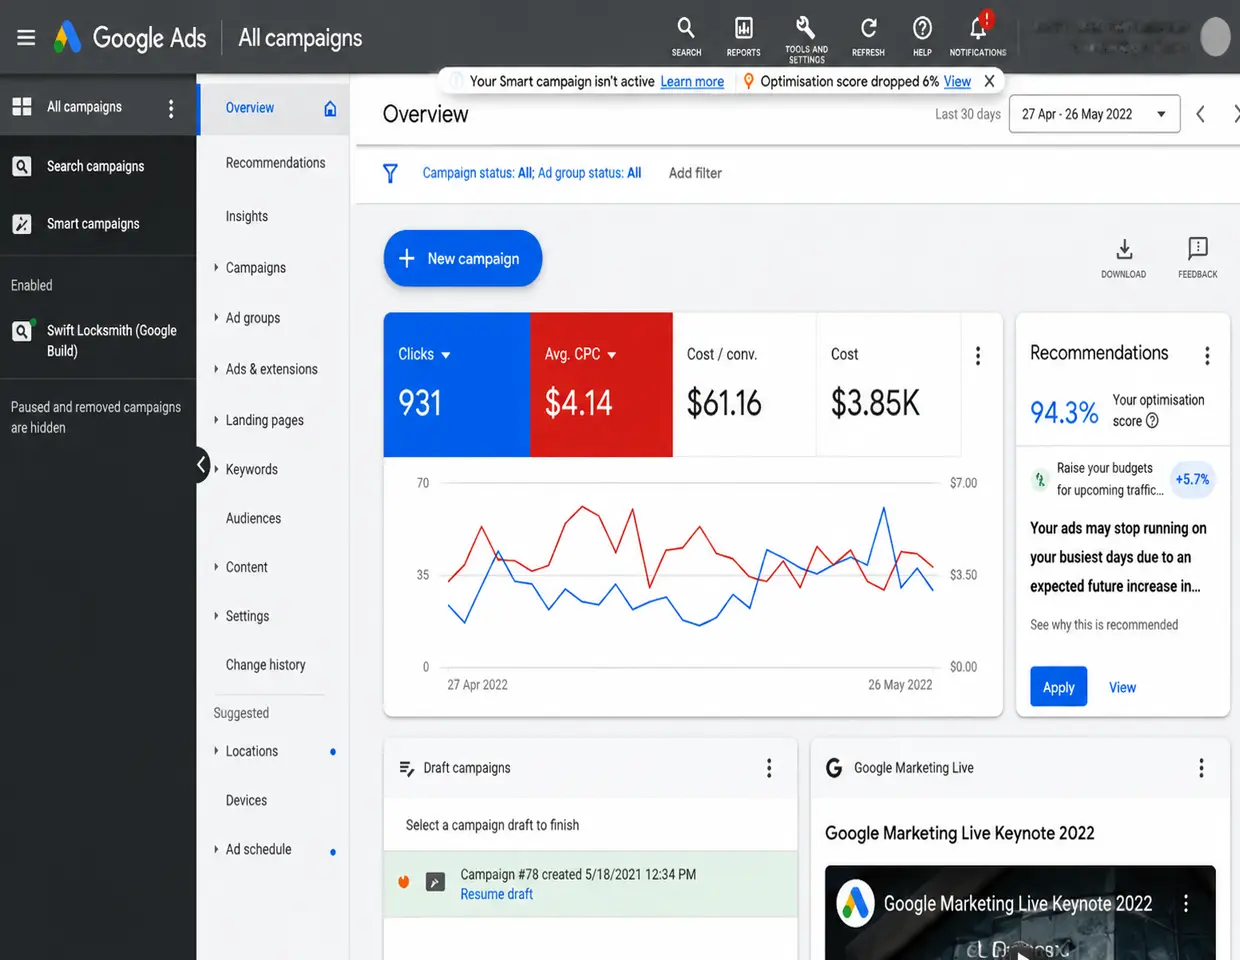Download the overview report

coord(1124,258)
